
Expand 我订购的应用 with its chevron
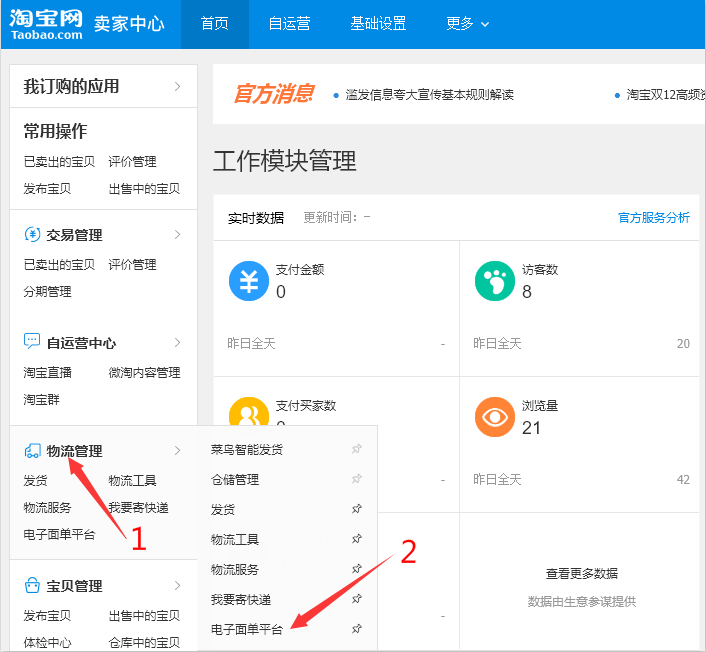(177, 86)
